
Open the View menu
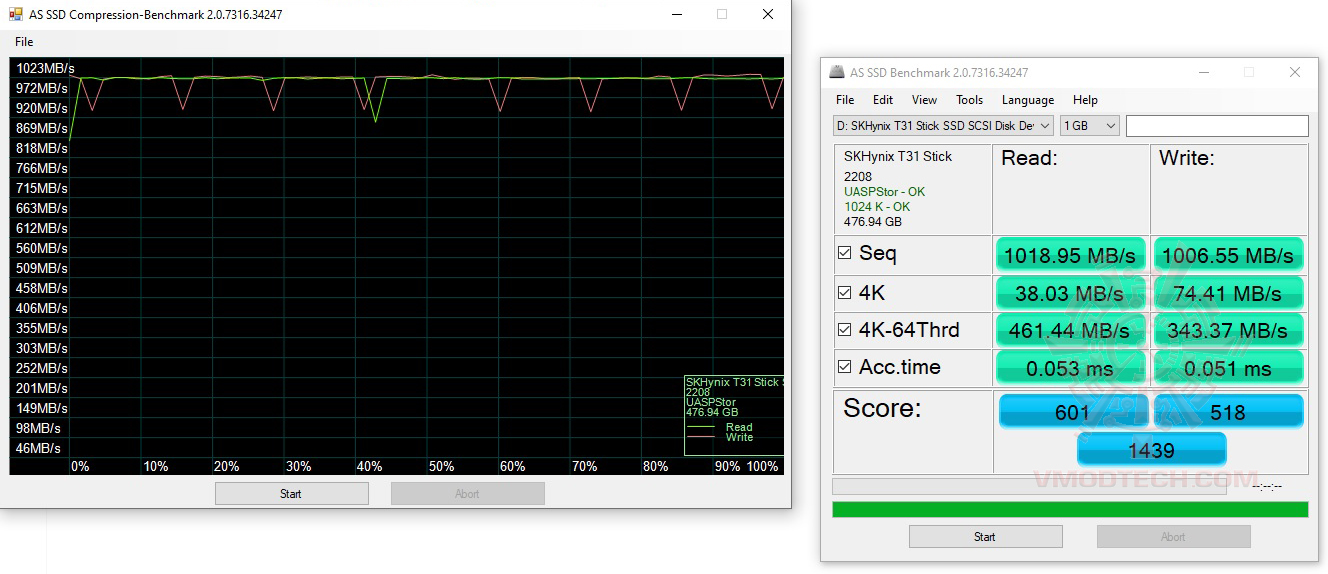925,100
